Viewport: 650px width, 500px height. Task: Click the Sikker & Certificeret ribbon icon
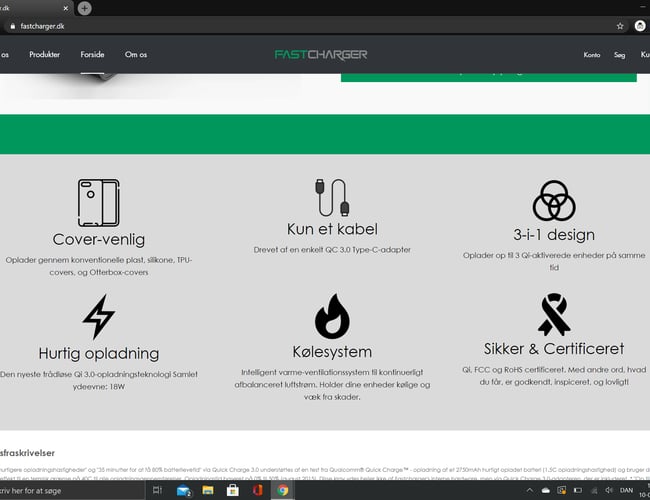554,315
